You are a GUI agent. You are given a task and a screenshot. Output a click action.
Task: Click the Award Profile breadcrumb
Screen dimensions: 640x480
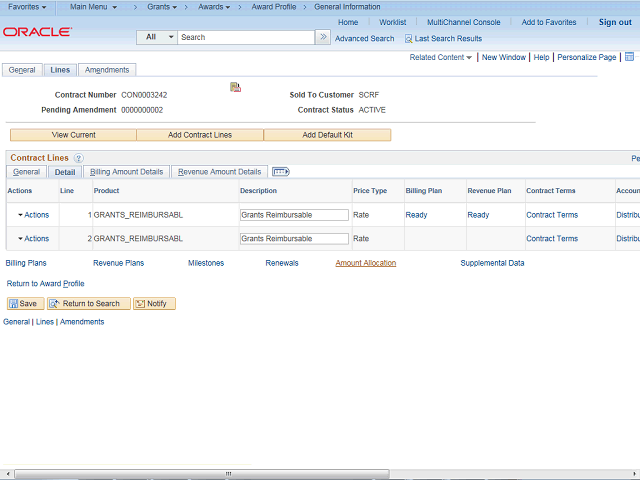[x=273, y=7]
